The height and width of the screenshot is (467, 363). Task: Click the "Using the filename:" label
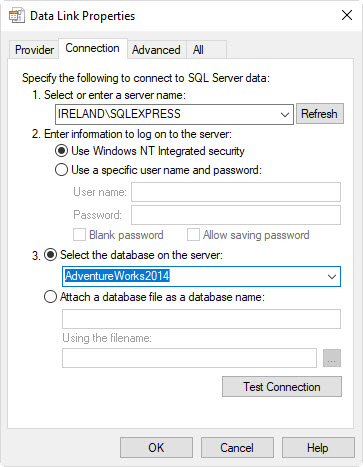[x=107, y=338]
